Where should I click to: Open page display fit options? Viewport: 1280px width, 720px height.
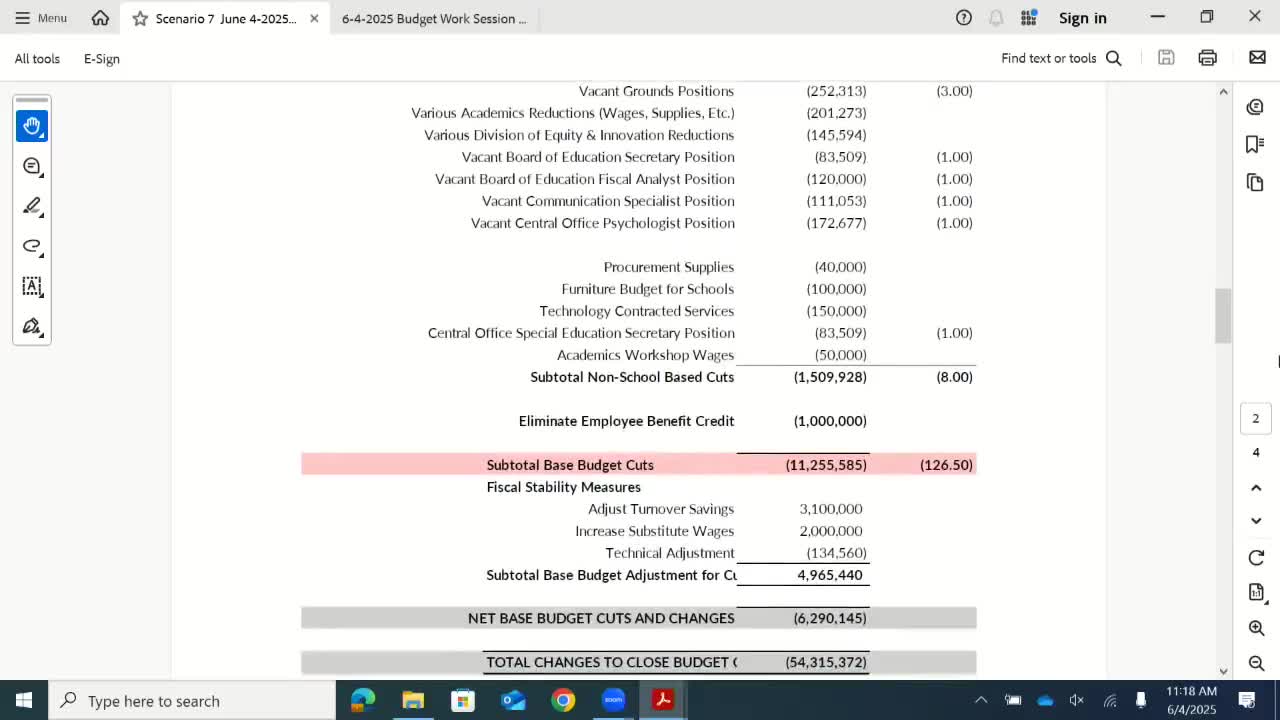[1256, 593]
